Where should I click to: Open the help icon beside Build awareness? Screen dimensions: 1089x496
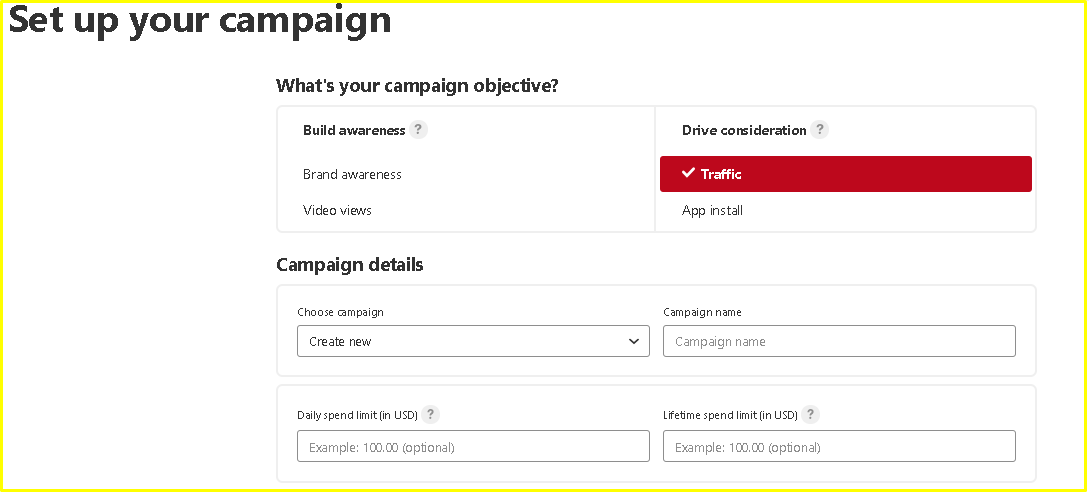pos(418,130)
